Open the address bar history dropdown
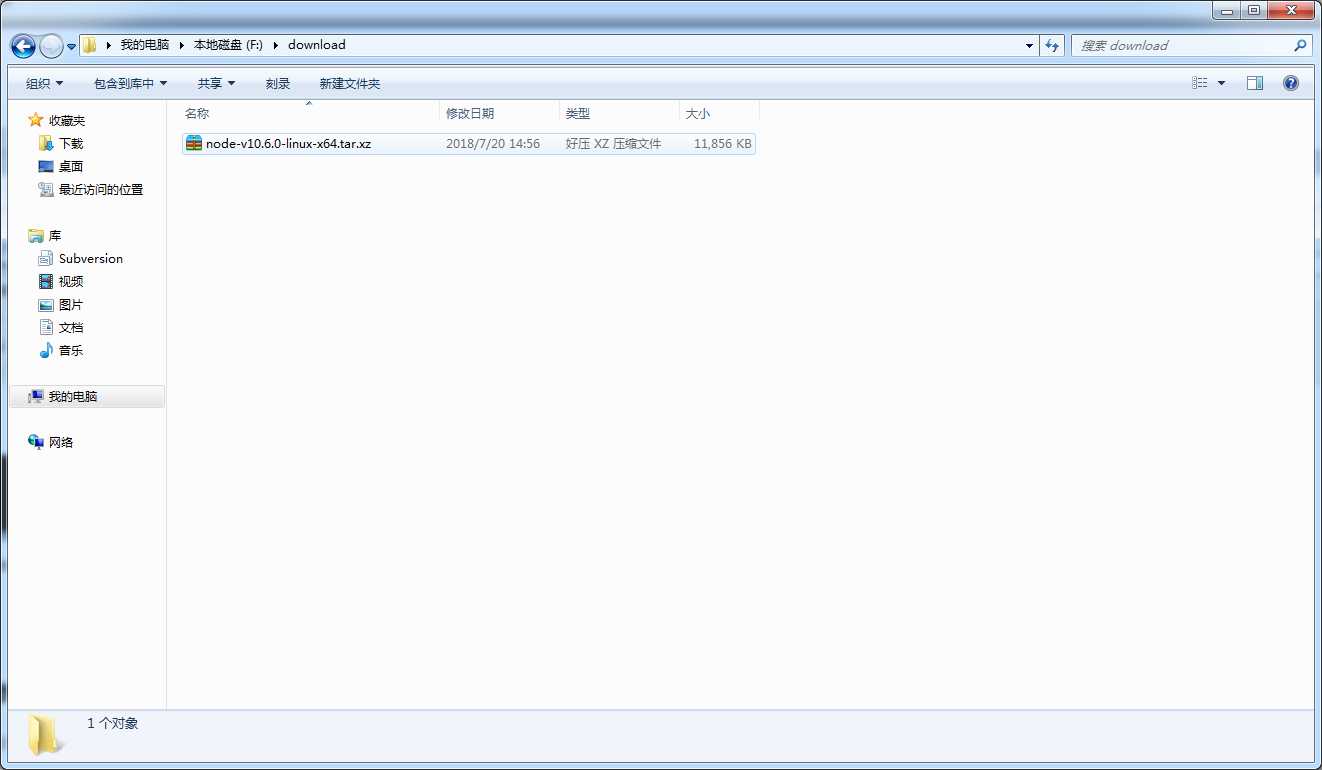The image size is (1322, 770). [1030, 46]
